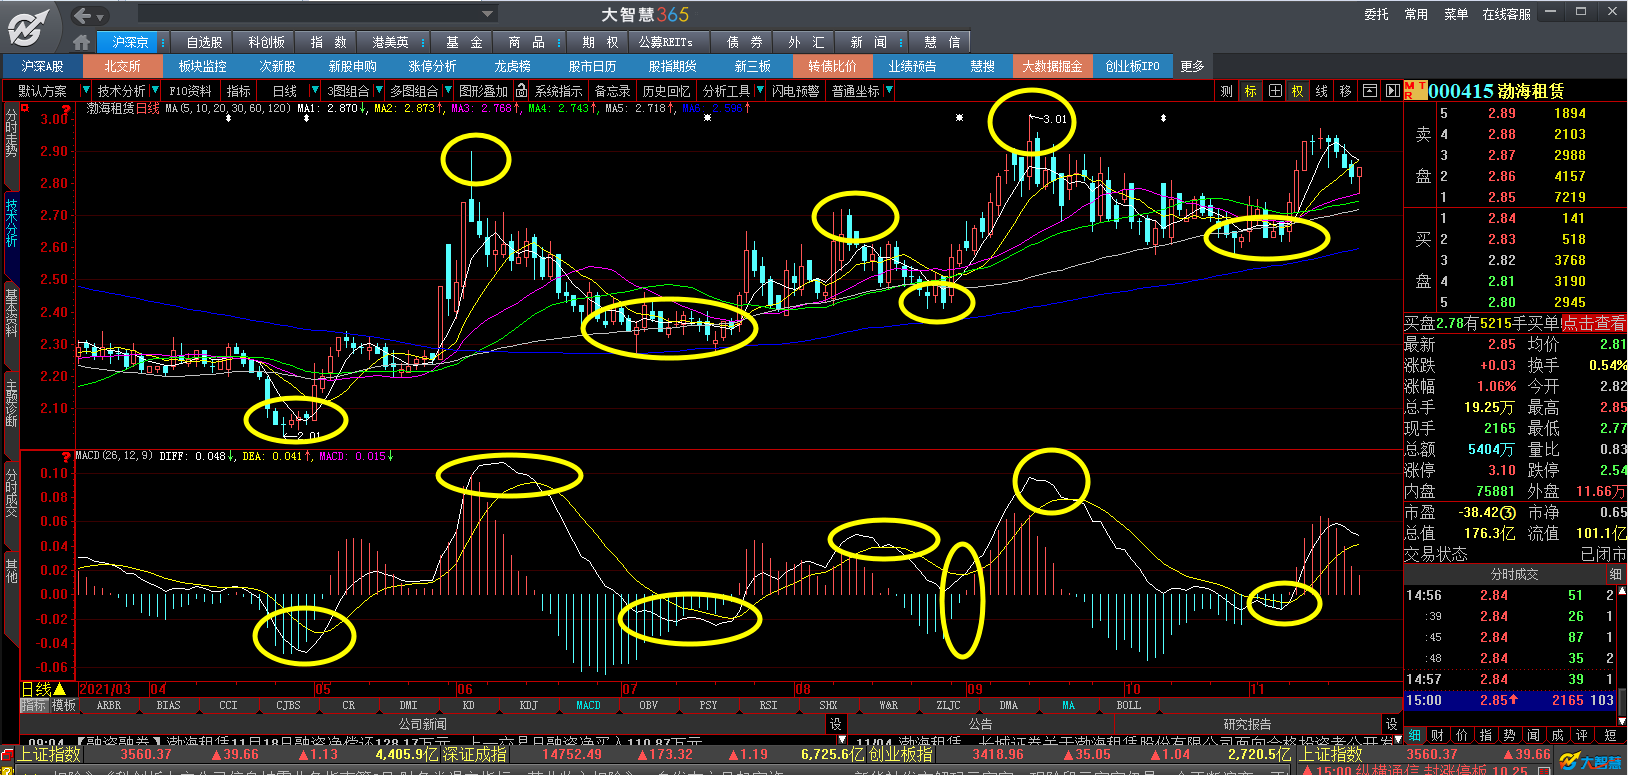Image resolution: width=1629 pixels, height=775 pixels.
Task: Select the BOLL indicator tab
Action: coord(1128,705)
